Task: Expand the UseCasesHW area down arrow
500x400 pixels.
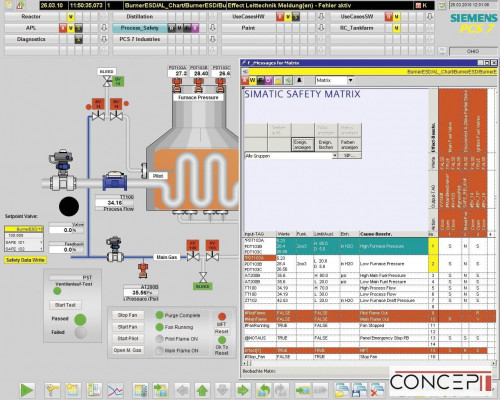Action: 321,16
